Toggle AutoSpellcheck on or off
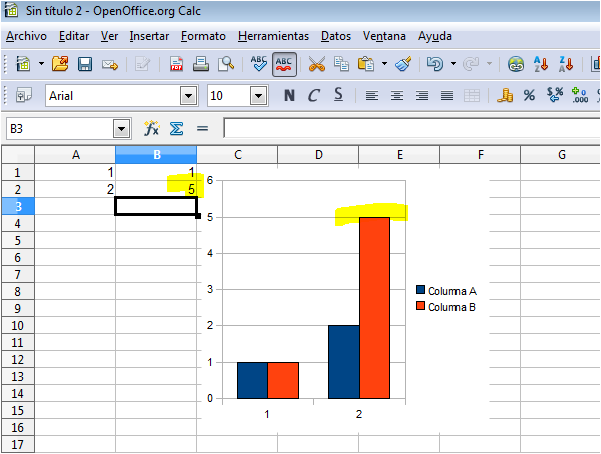The image size is (601, 454). tap(284, 64)
